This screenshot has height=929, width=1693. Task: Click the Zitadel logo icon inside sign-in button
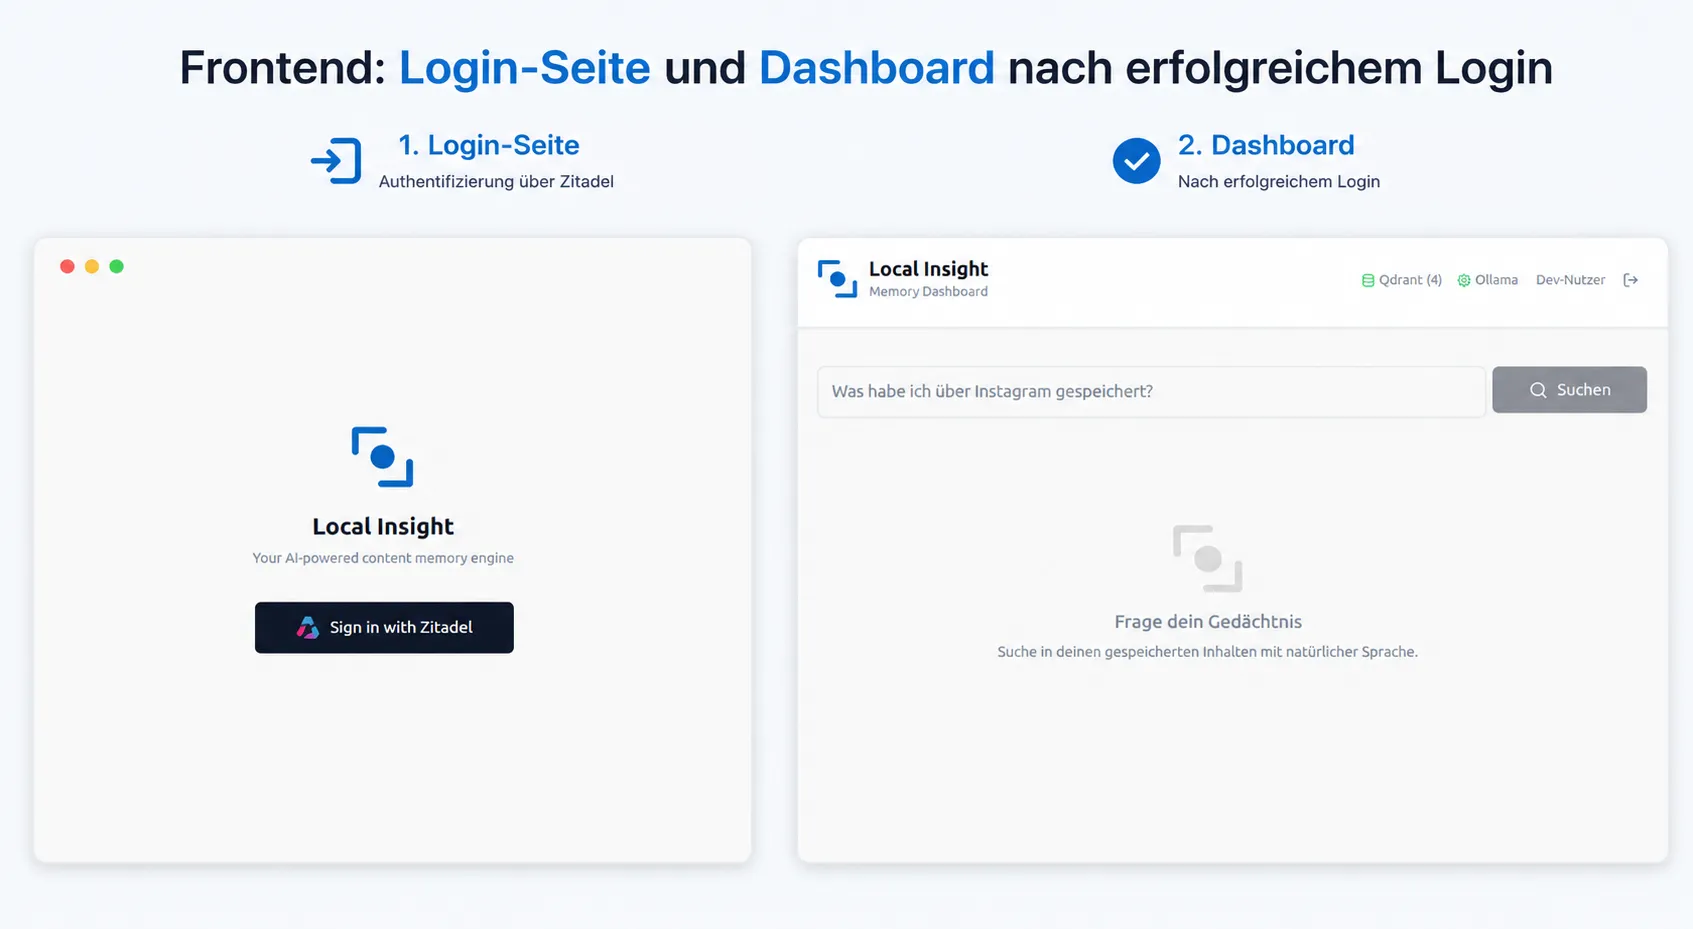[308, 627]
